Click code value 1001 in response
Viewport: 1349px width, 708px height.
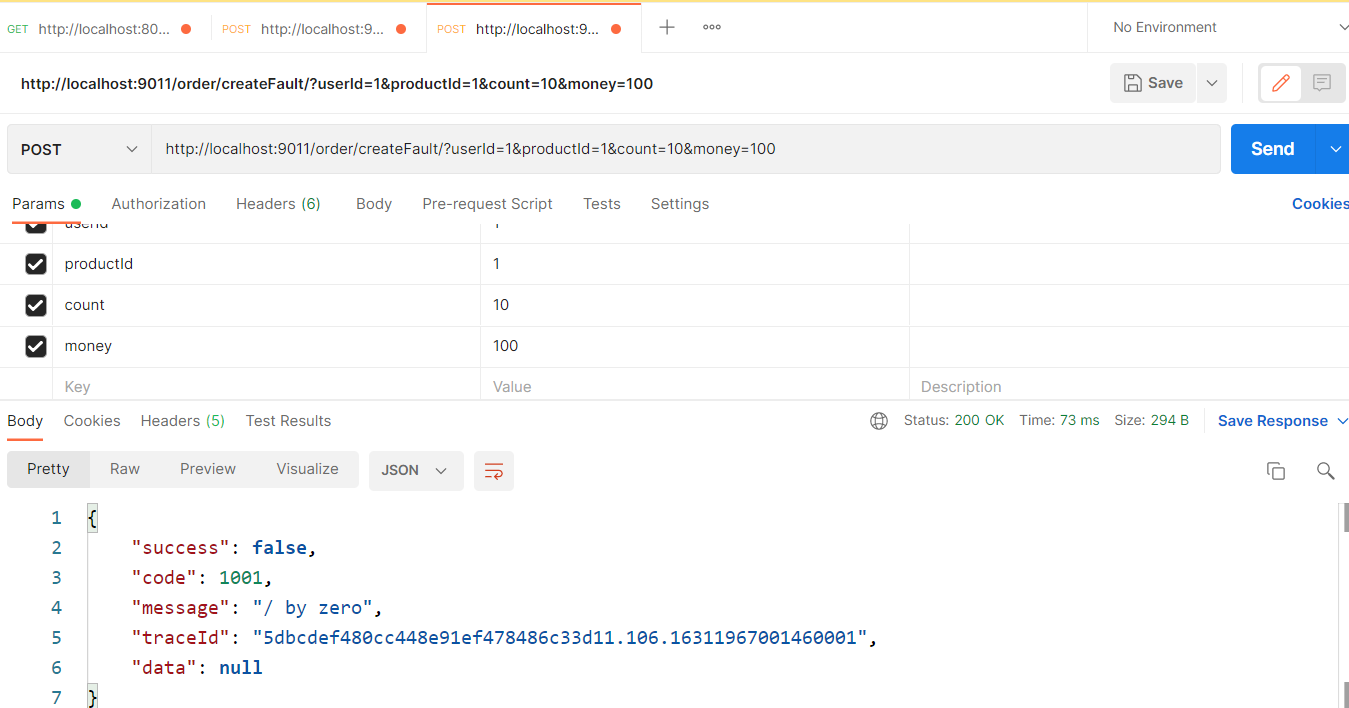pos(240,578)
